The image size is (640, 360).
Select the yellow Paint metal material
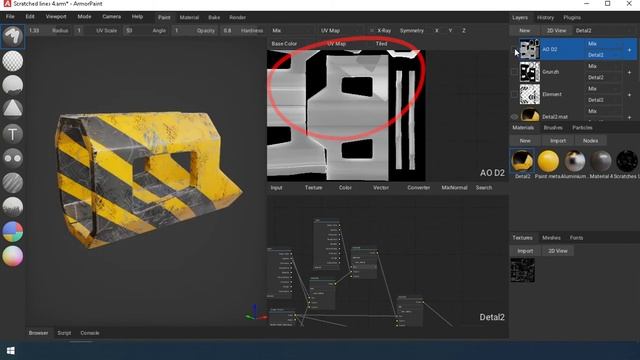tap(548, 160)
